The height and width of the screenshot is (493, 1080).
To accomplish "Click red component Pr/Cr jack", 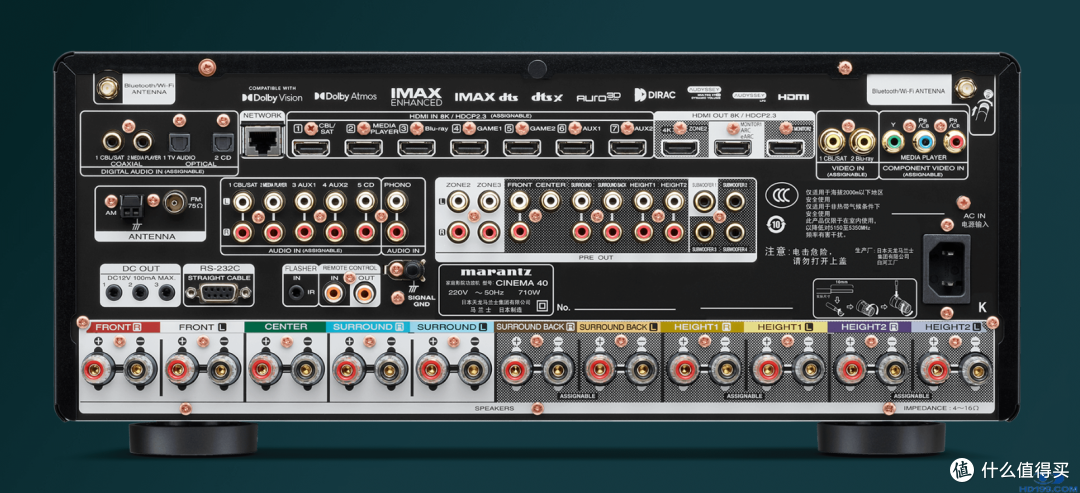I will [955, 143].
